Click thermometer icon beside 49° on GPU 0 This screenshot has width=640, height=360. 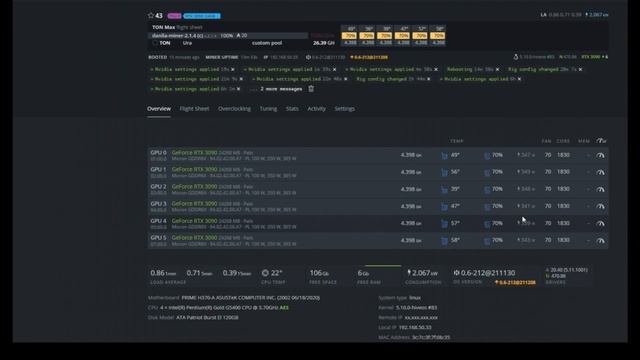click(x=444, y=156)
